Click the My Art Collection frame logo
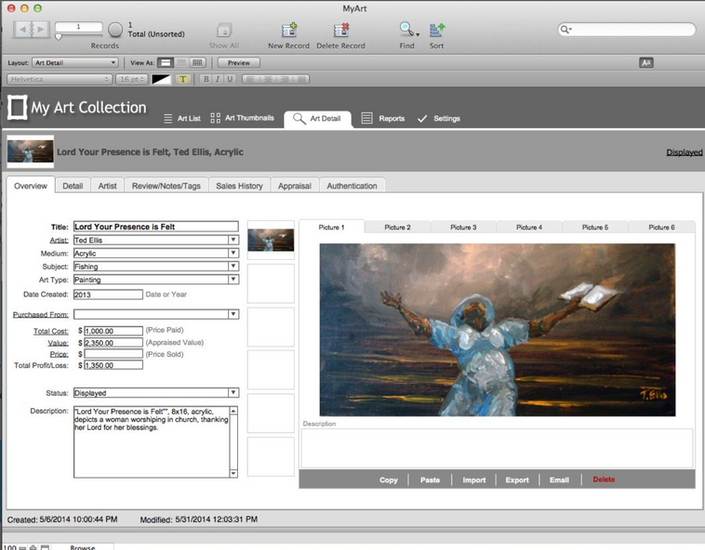 click(x=18, y=107)
